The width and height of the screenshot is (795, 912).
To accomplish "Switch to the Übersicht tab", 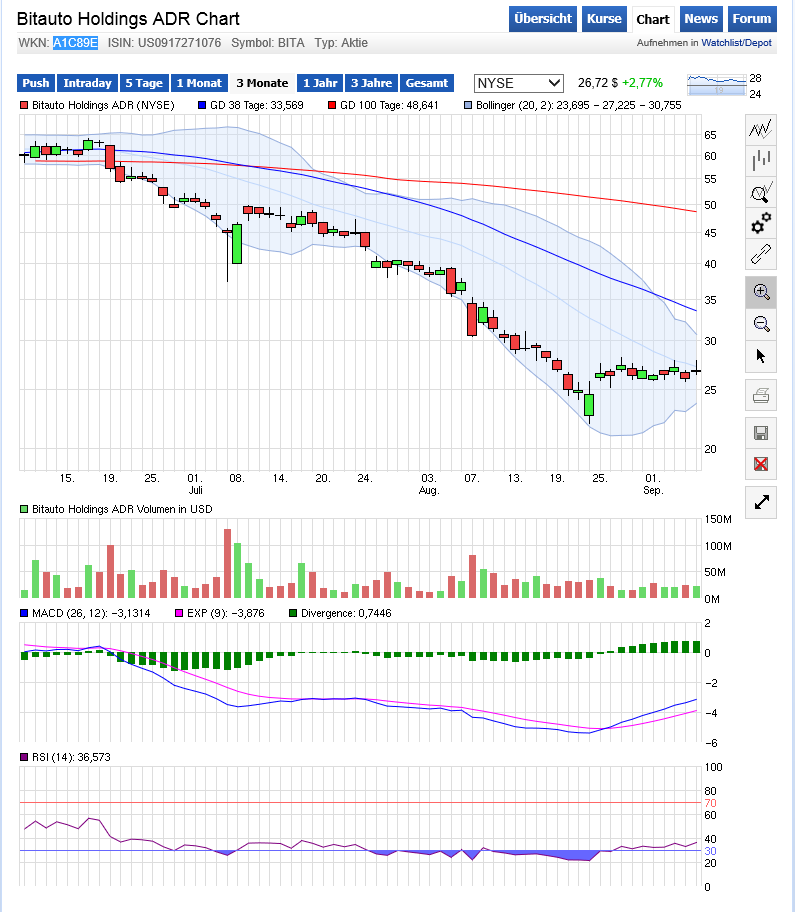I will click(x=543, y=19).
